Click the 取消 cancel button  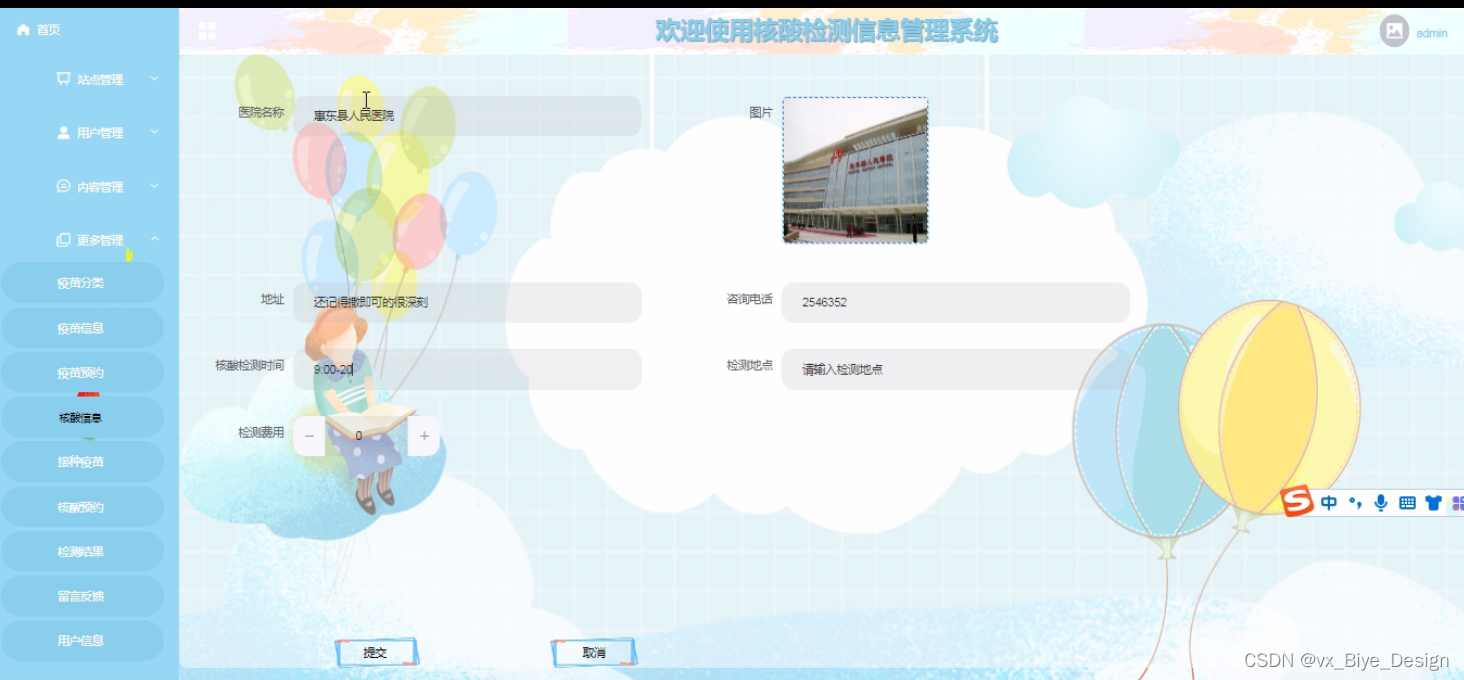click(x=594, y=653)
